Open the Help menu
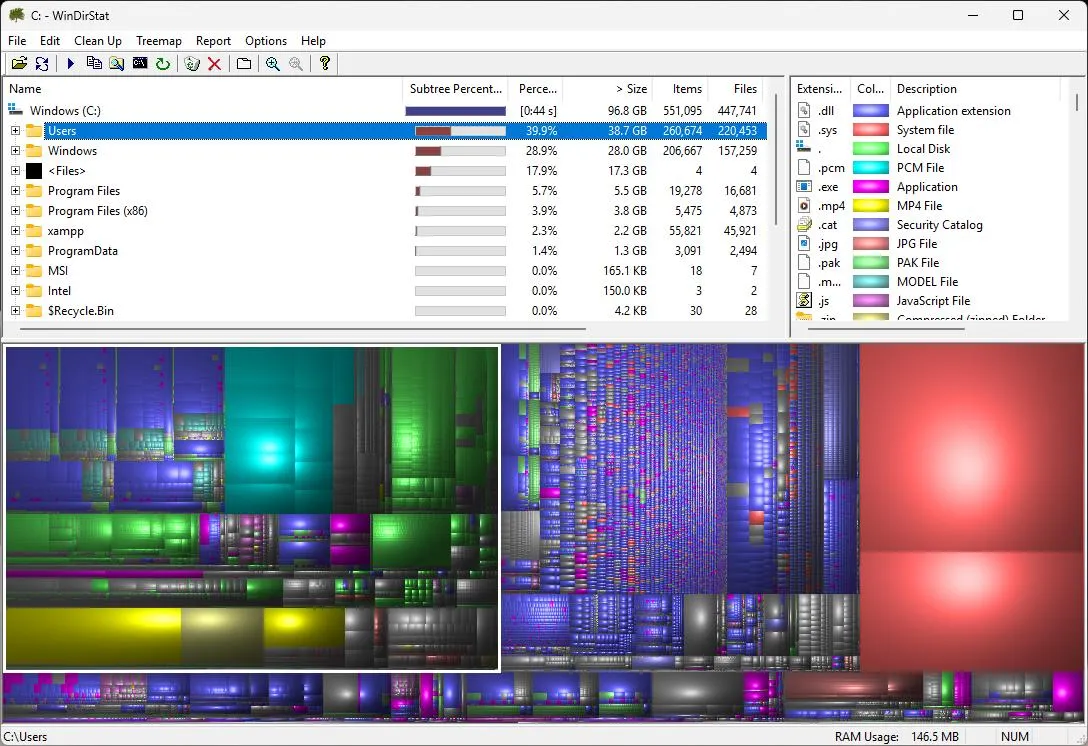1088x746 pixels. tap(313, 40)
